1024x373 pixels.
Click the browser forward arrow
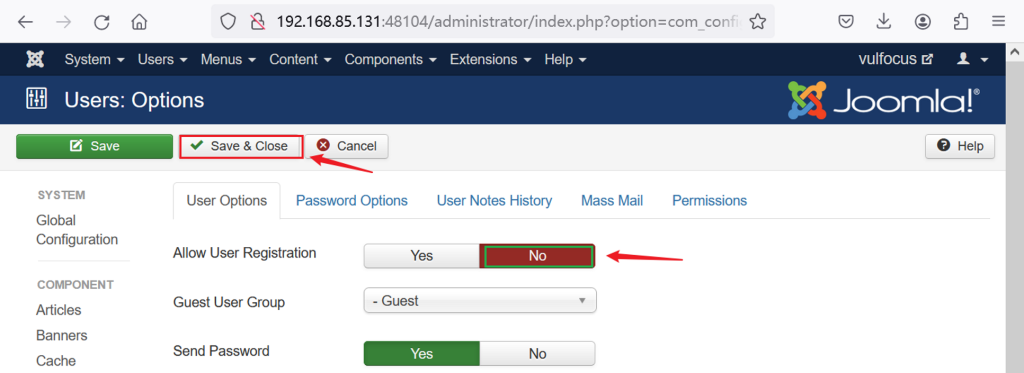pyautogui.click(x=63, y=22)
